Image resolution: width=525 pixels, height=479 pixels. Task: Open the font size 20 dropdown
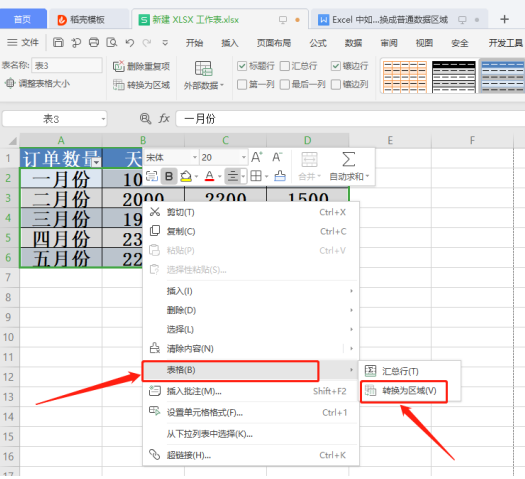244,157
